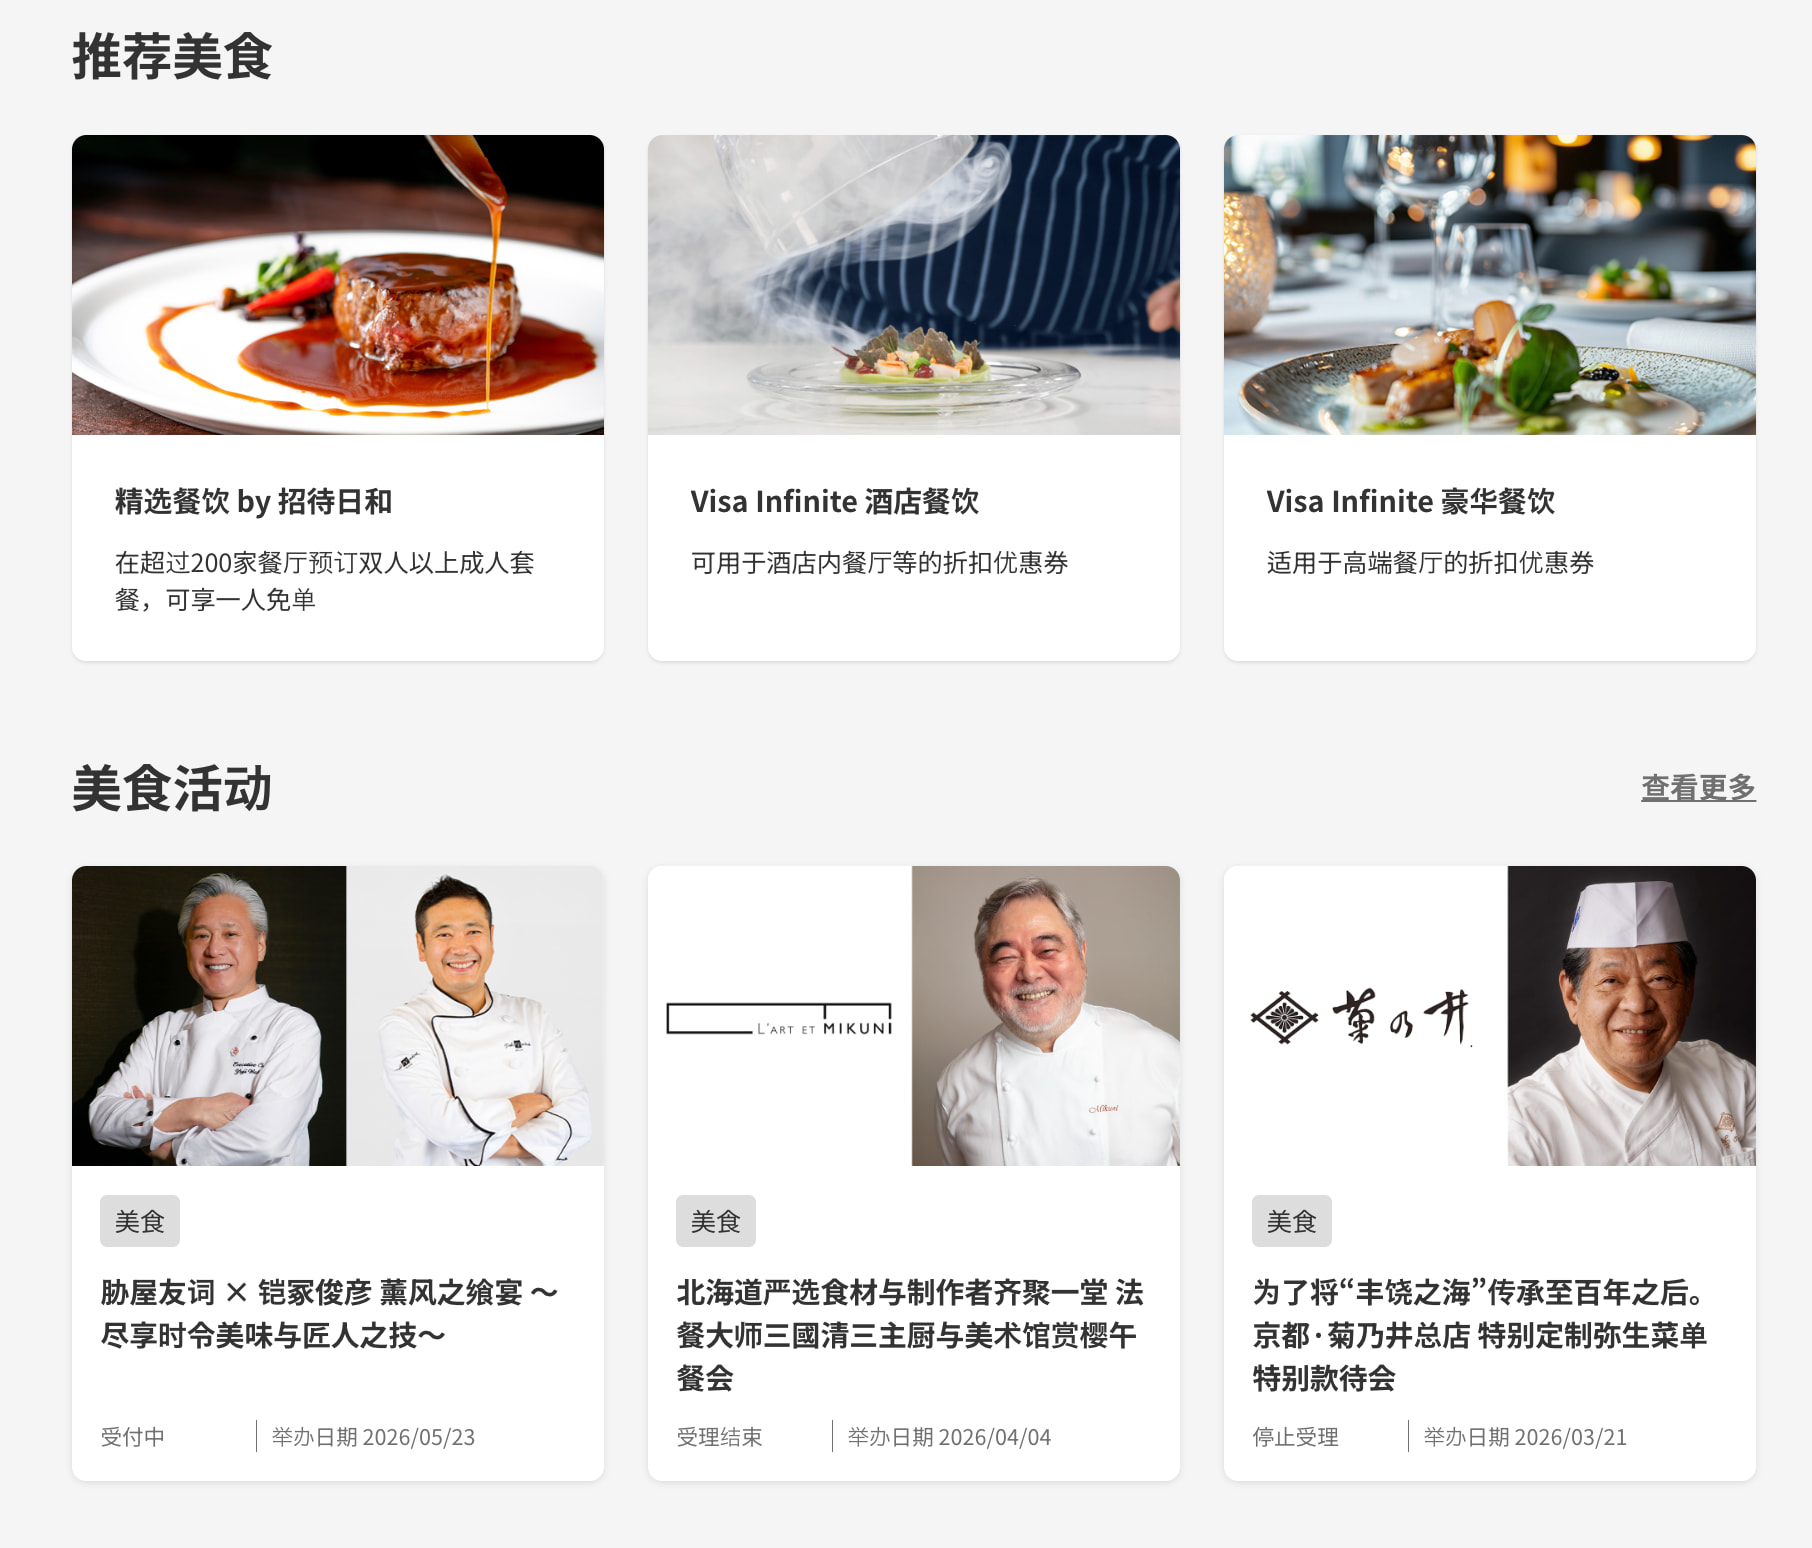This screenshot has height=1548, width=1812.
Task: Open the steak dish photo card
Action: pos(338,285)
